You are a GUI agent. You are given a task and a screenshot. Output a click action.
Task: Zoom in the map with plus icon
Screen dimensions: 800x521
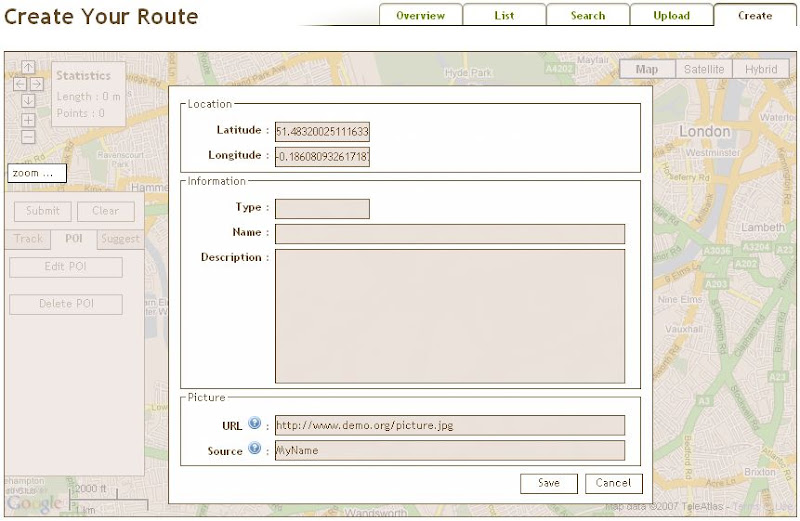click(28, 120)
